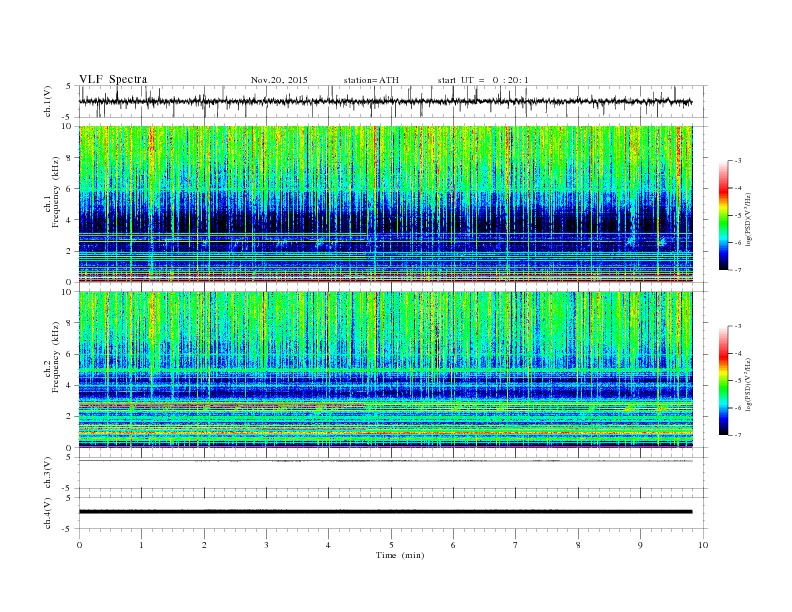Click the ch.1 'Frequency (kHz)' axis label

pos(56,192)
